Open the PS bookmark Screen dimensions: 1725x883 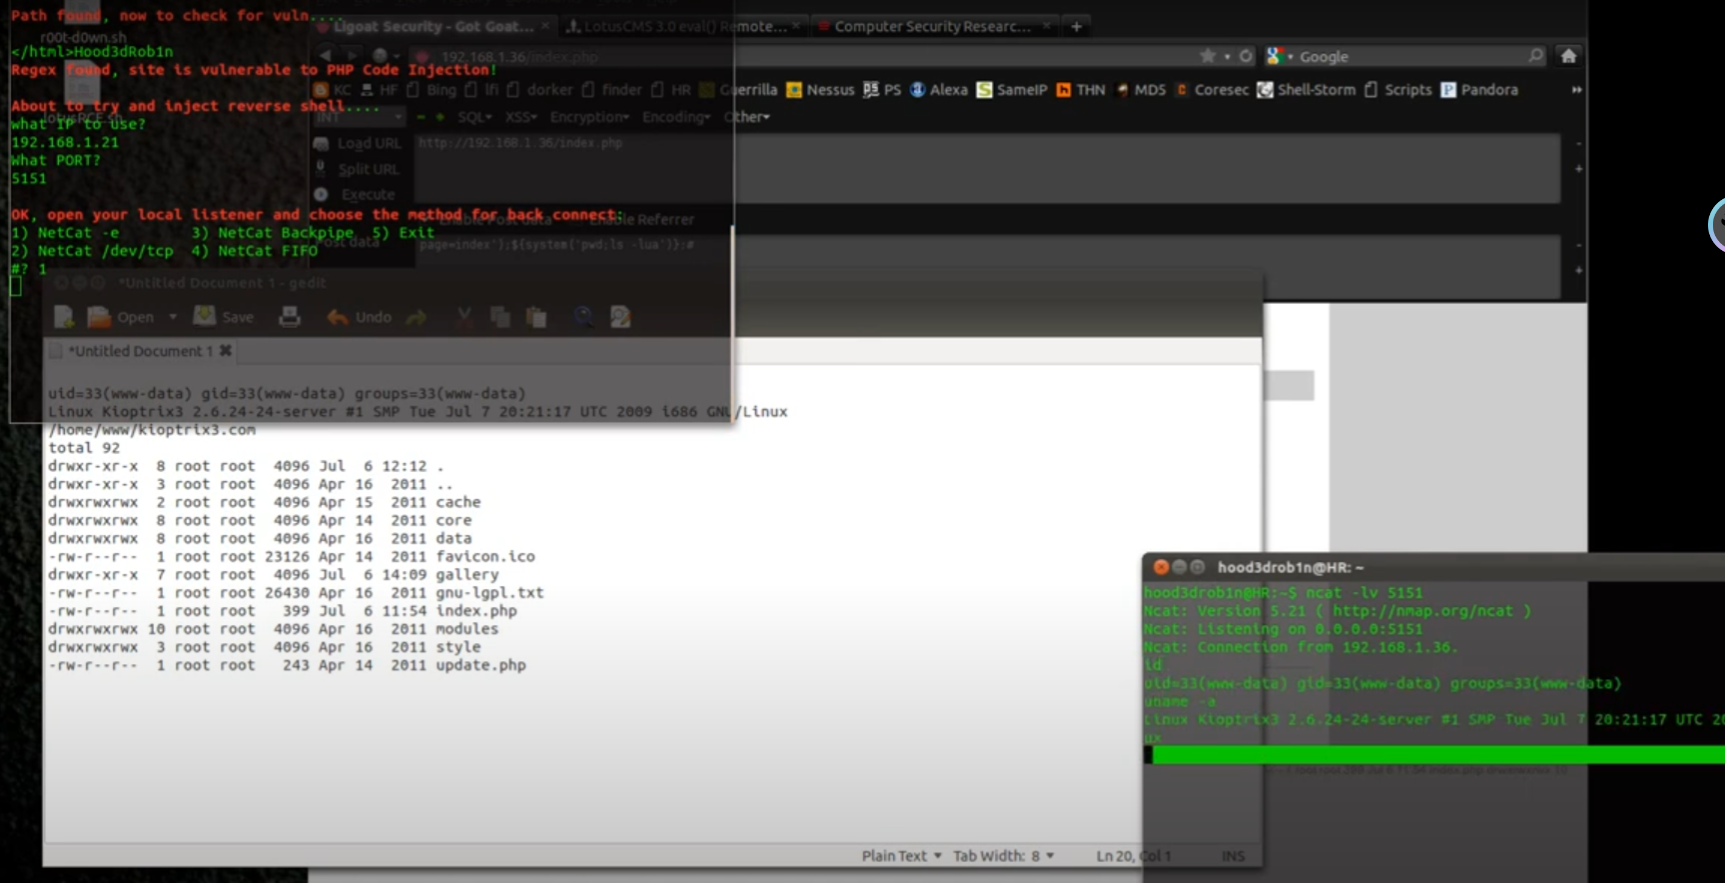pos(882,89)
